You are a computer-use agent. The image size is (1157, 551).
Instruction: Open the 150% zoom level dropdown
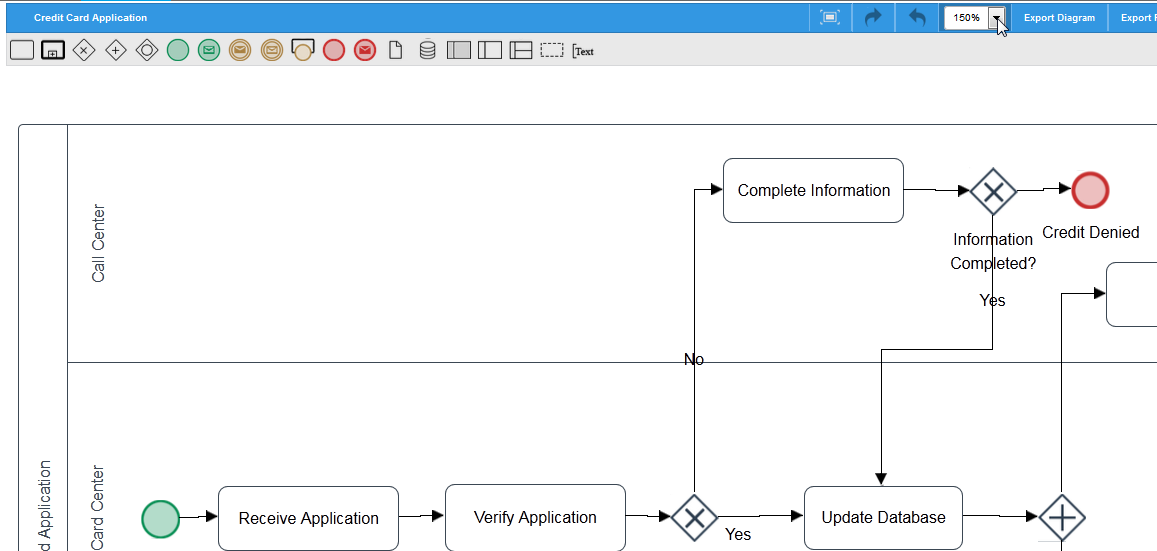point(997,18)
